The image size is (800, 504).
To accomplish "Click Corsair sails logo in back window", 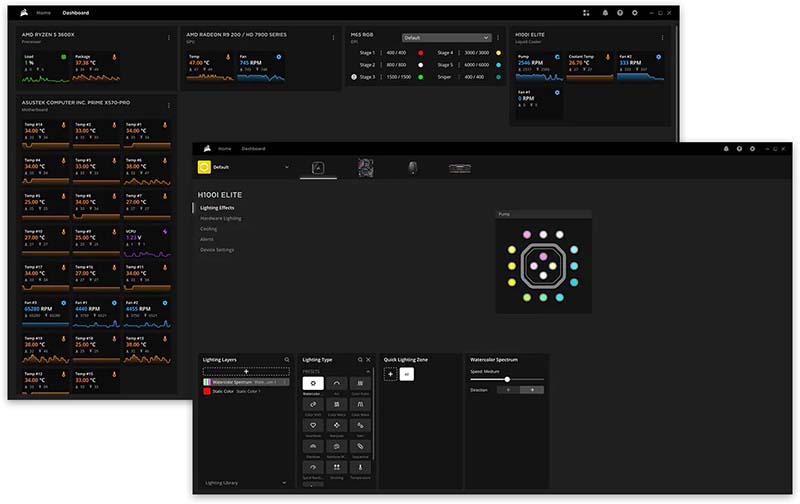I will tap(24, 13).
